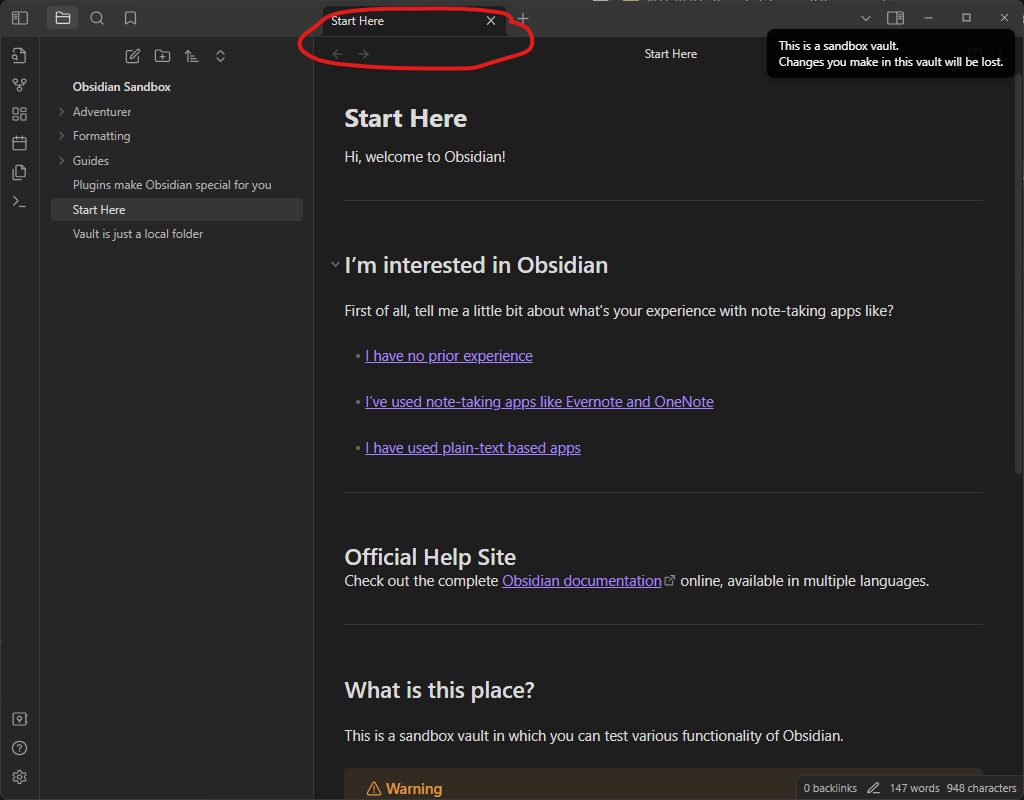Image resolution: width=1024 pixels, height=800 pixels.
Task: Open the command palette
Action: tap(19, 200)
